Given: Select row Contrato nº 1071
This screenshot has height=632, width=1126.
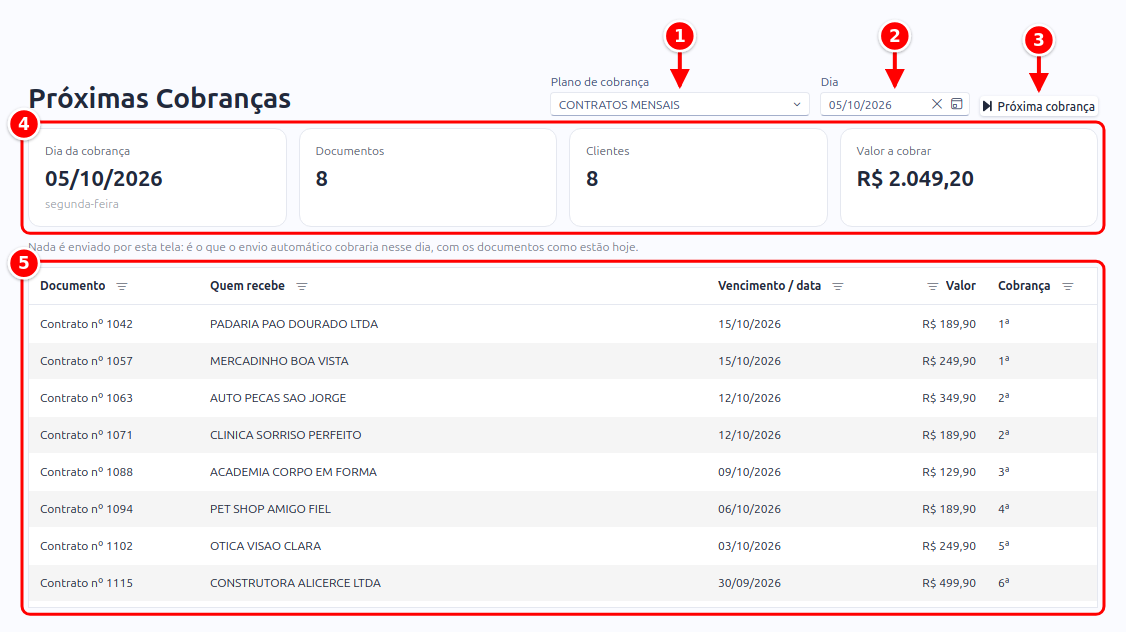Looking at the screenshot, I should (563, 435).
